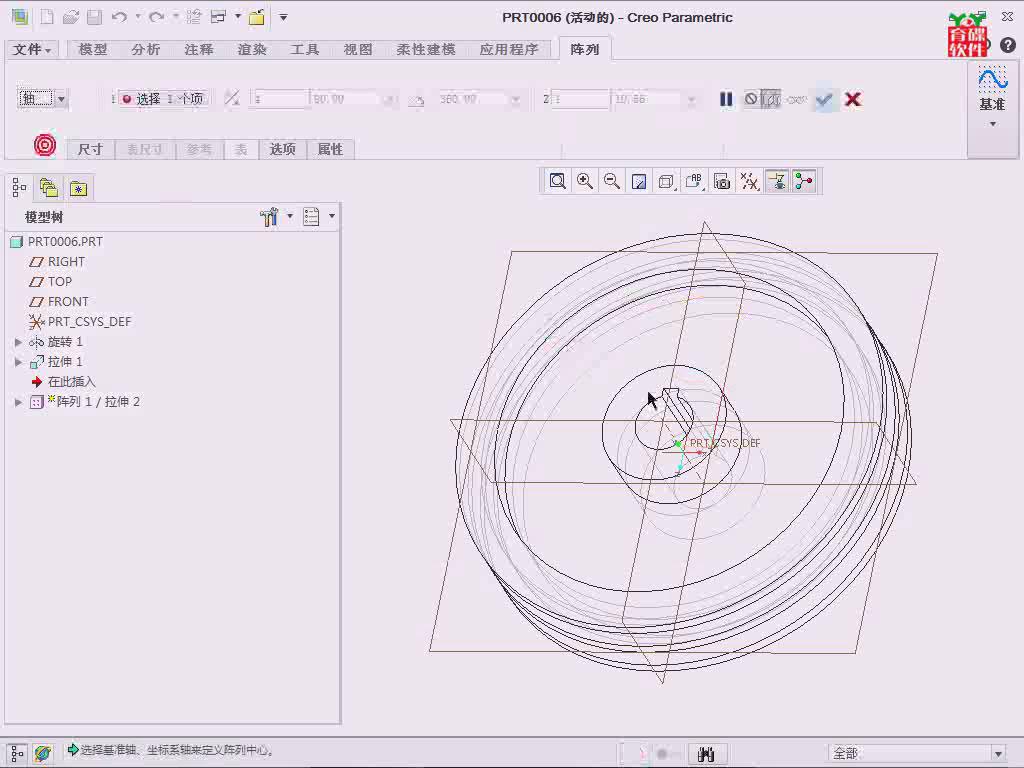The height and width of the screenshot is (768, 1024).
Task: Toggle spin center display
Action: click(x=804, y=181)
